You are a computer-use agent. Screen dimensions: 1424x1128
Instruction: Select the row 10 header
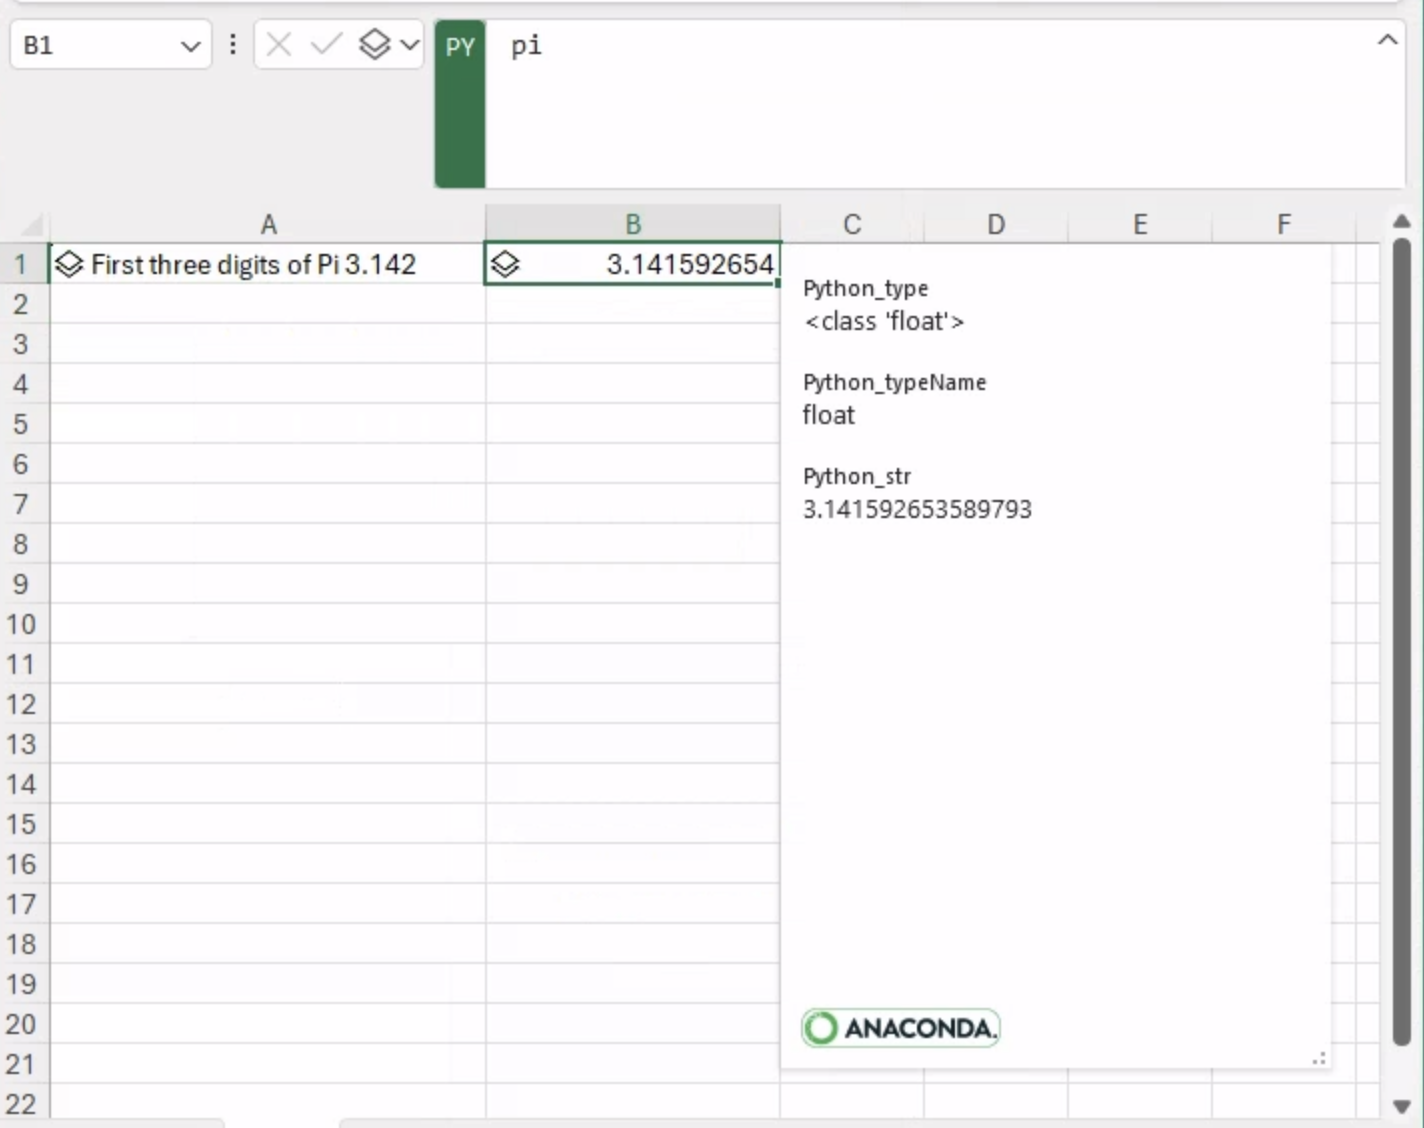22,625
